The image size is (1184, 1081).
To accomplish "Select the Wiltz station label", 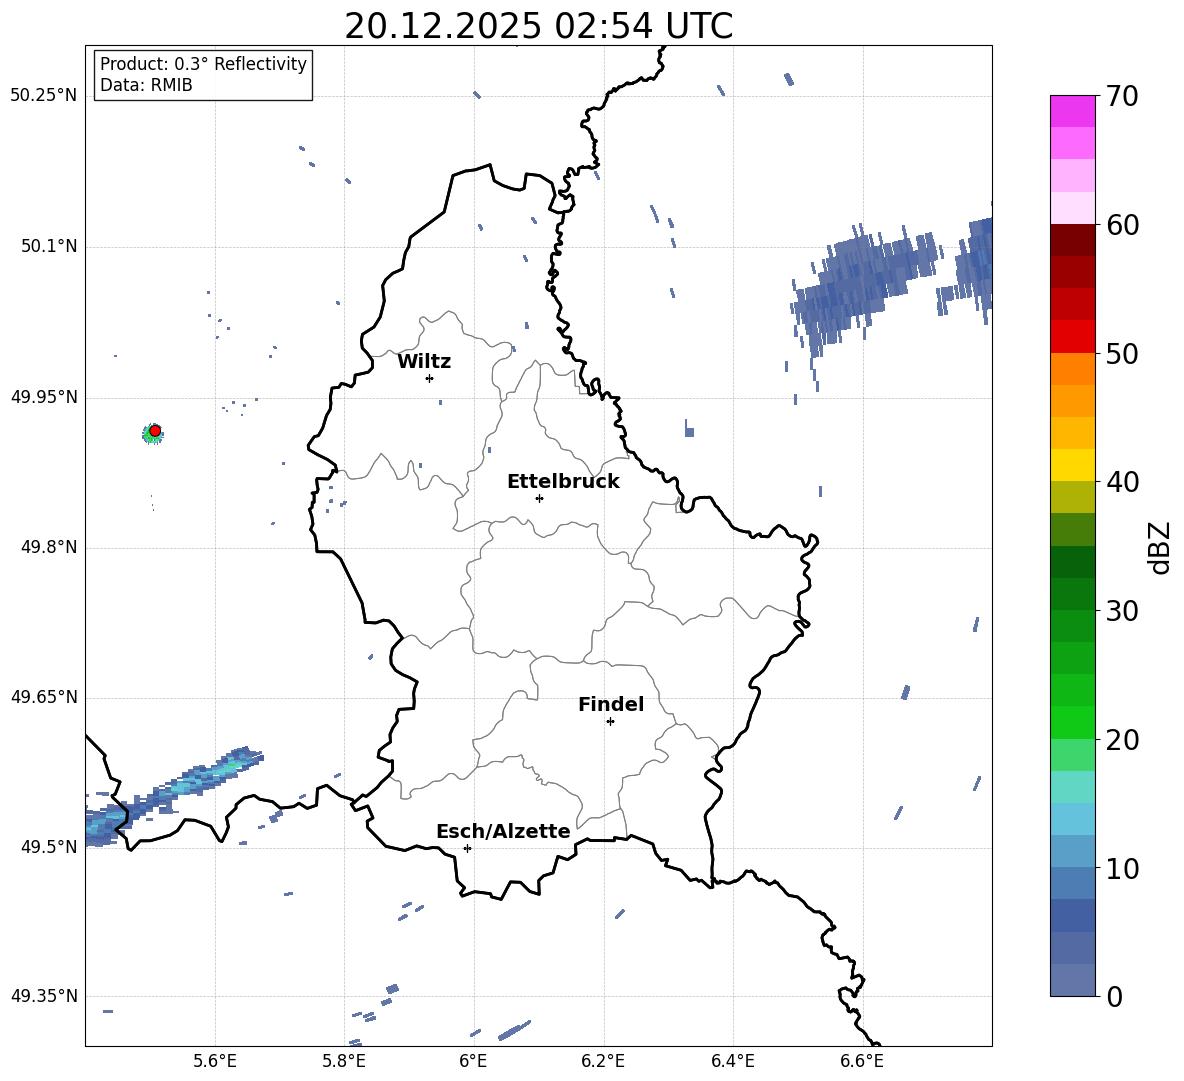I will [x=424, y=362].
